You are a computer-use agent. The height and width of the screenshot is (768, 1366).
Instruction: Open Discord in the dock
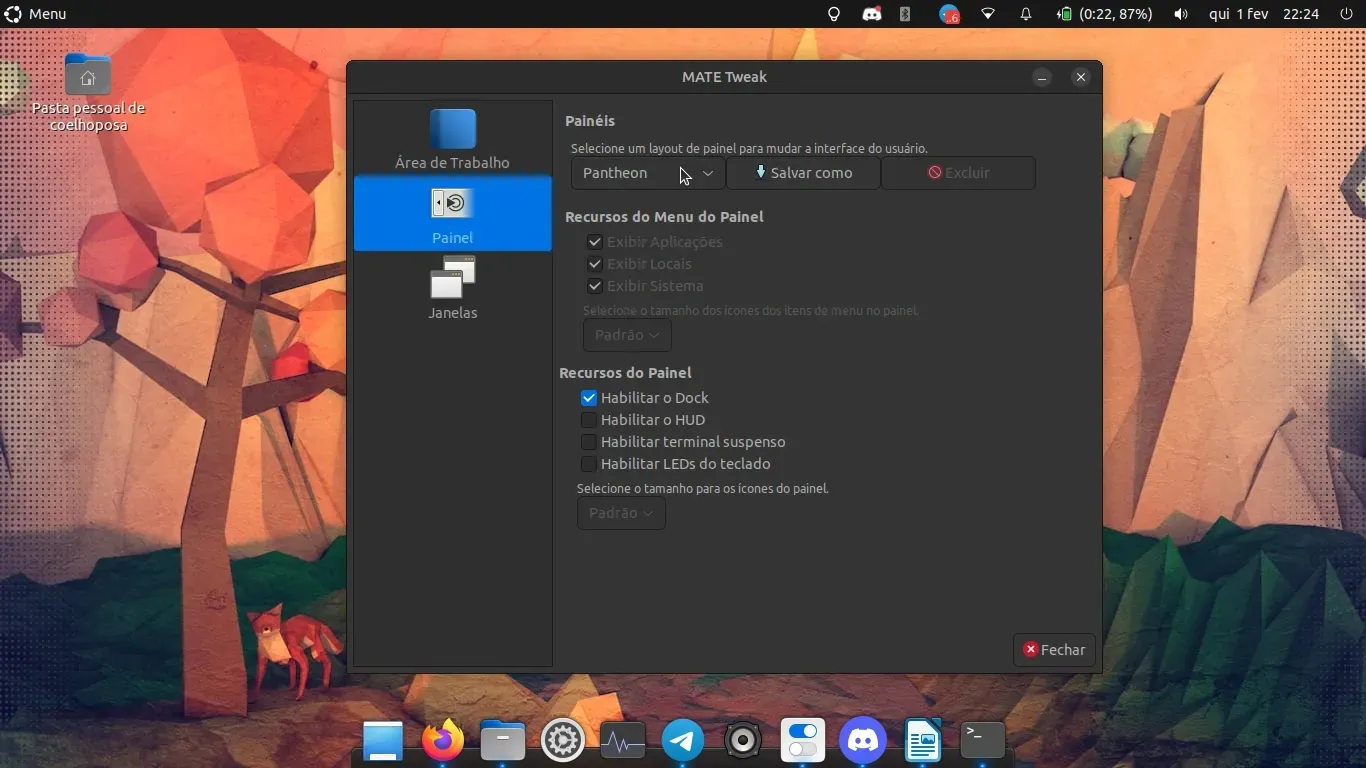[x=863, y=741]
